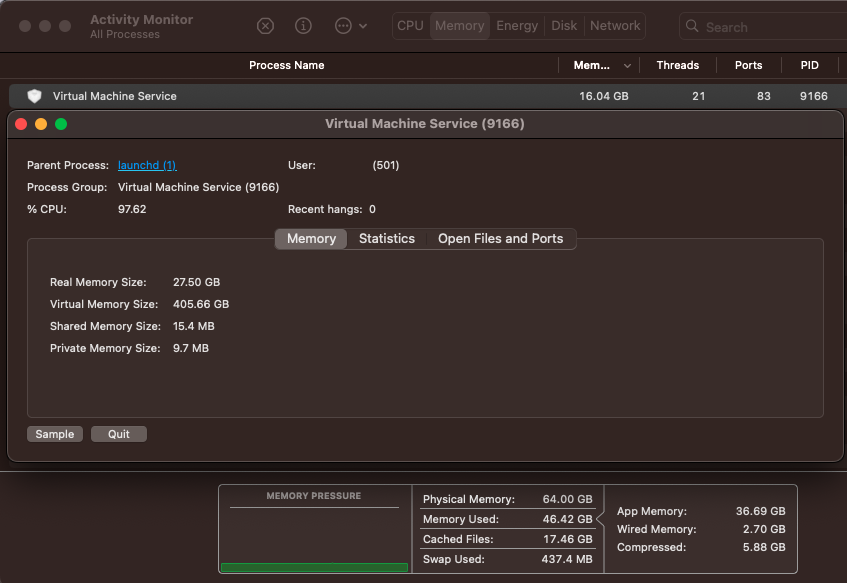This screenshot has height=583, width=847.
Task: Click PID 9166 in the process row
Action: pyautogui.click(x=814, y=96)
